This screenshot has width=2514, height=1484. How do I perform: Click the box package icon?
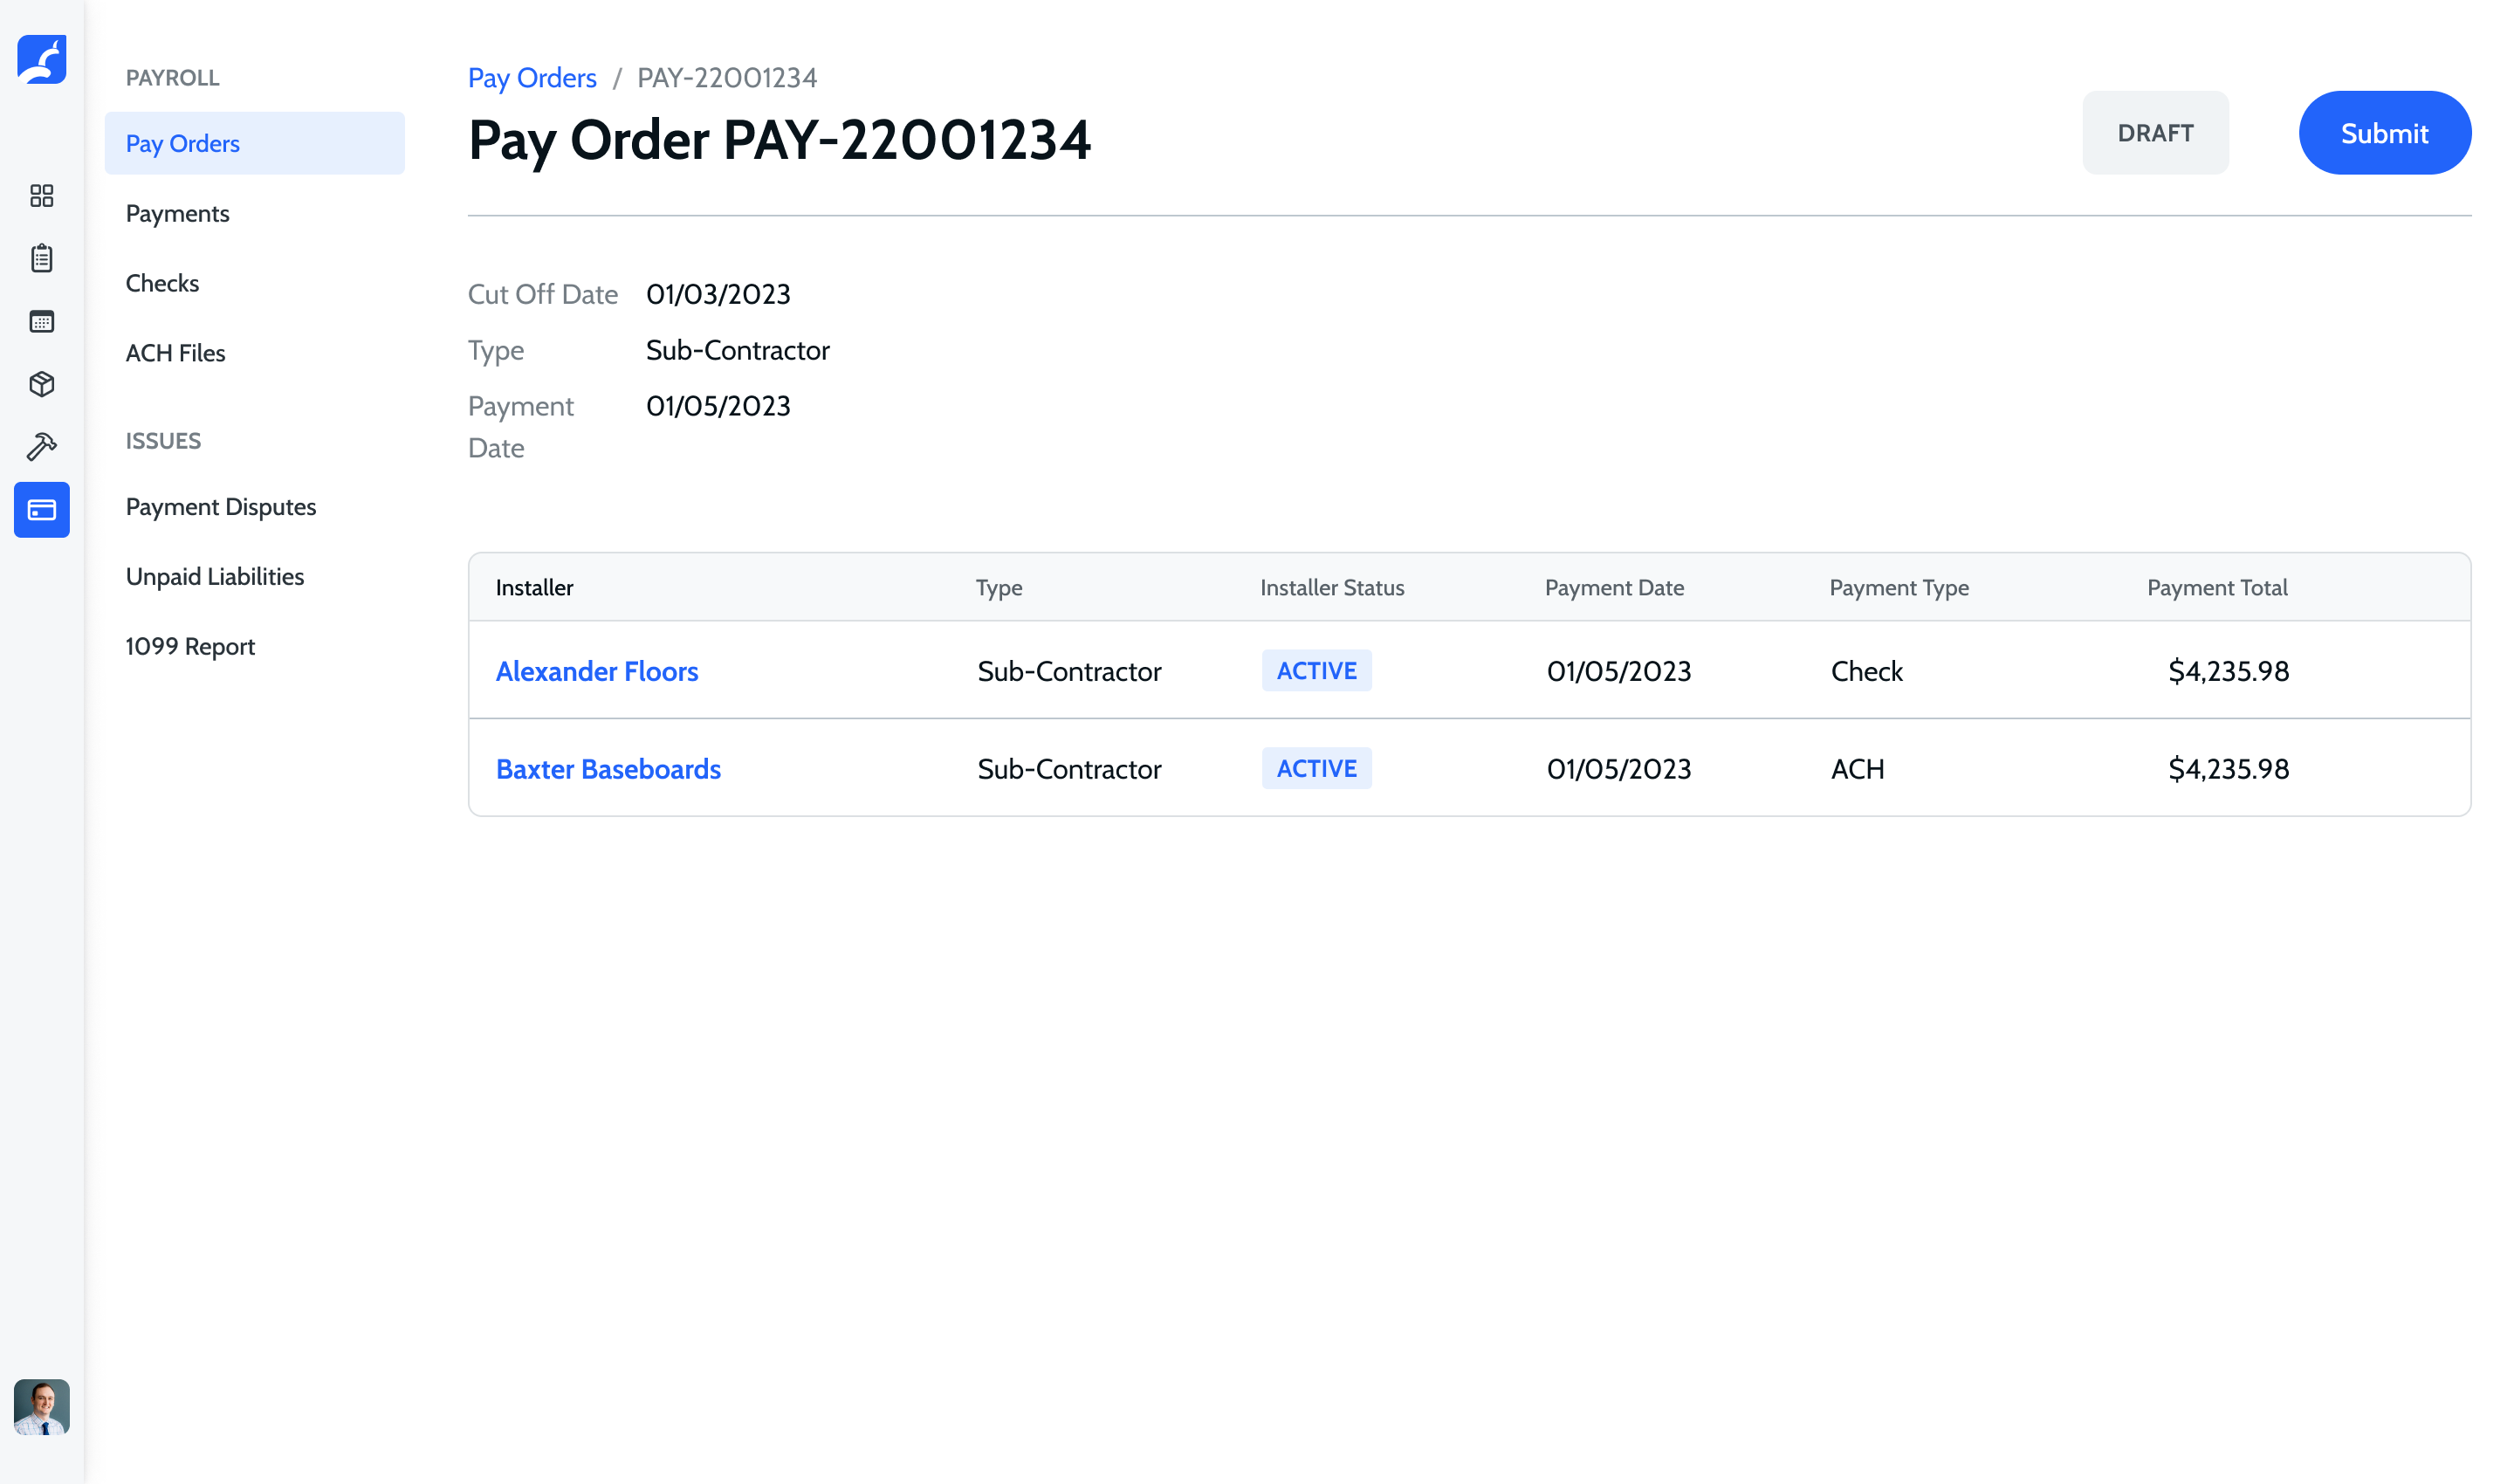pos(41,384)
